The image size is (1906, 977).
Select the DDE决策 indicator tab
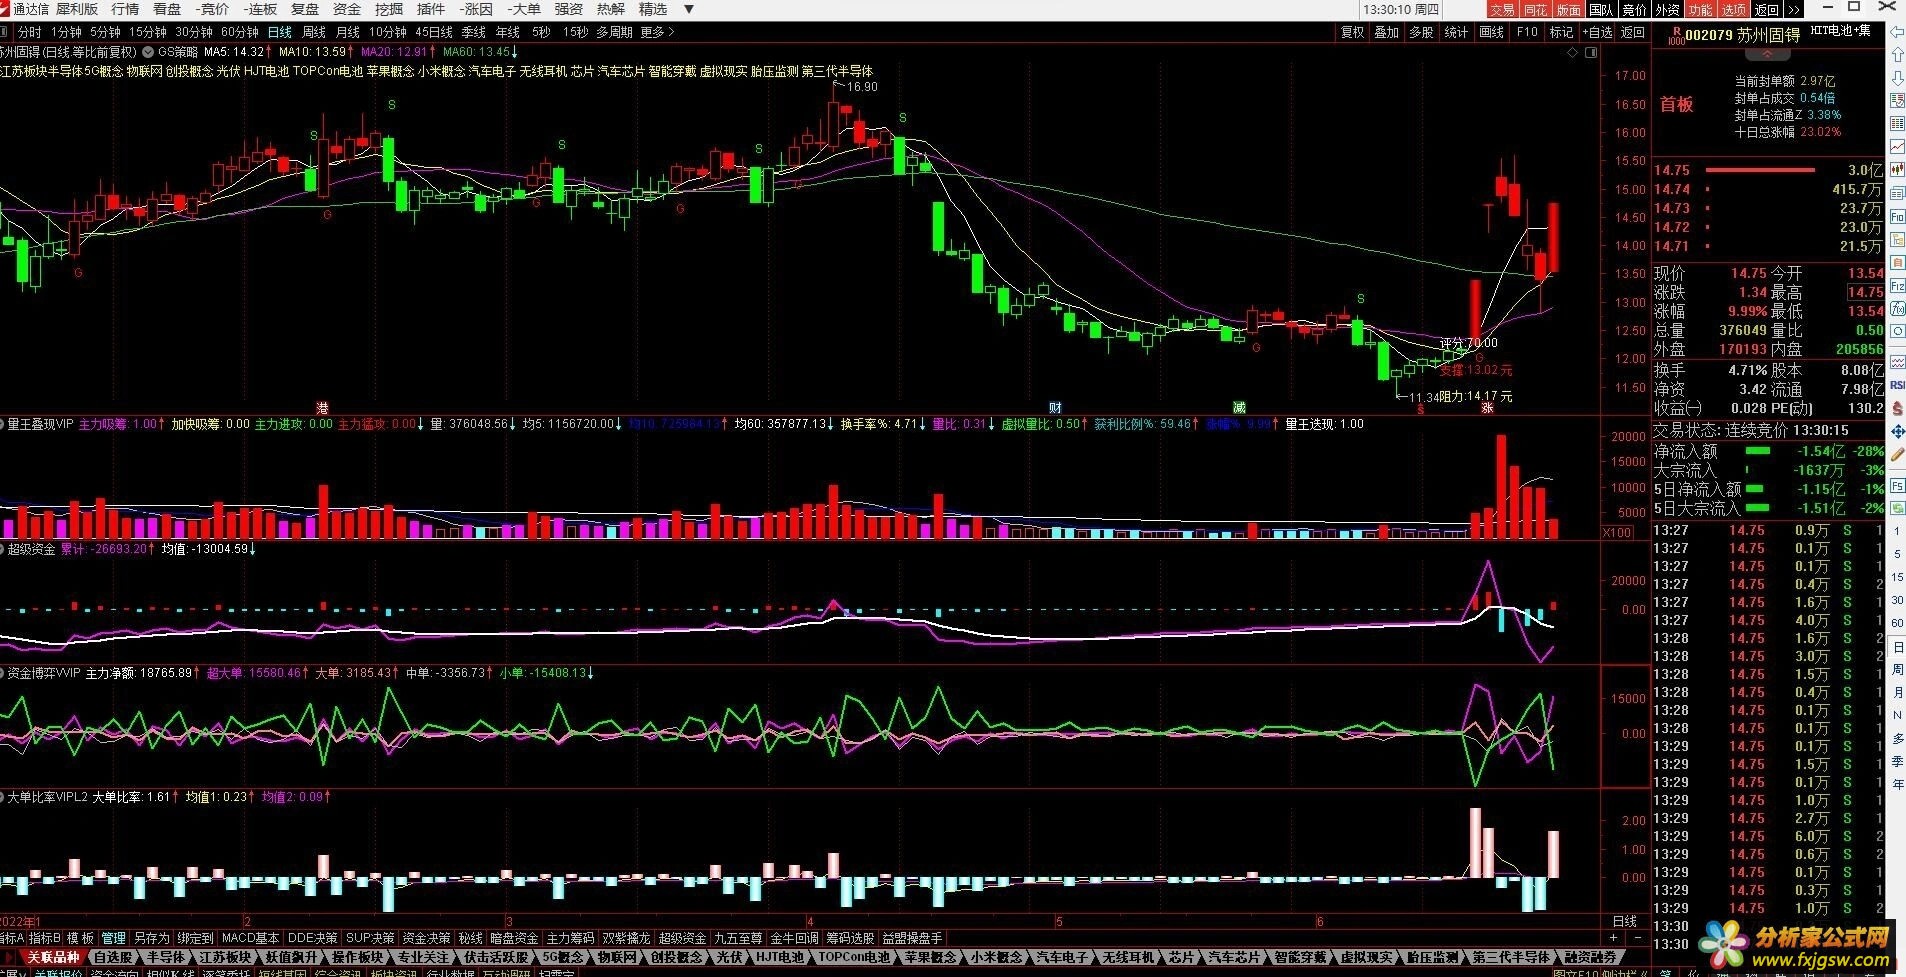pos(312,938)
